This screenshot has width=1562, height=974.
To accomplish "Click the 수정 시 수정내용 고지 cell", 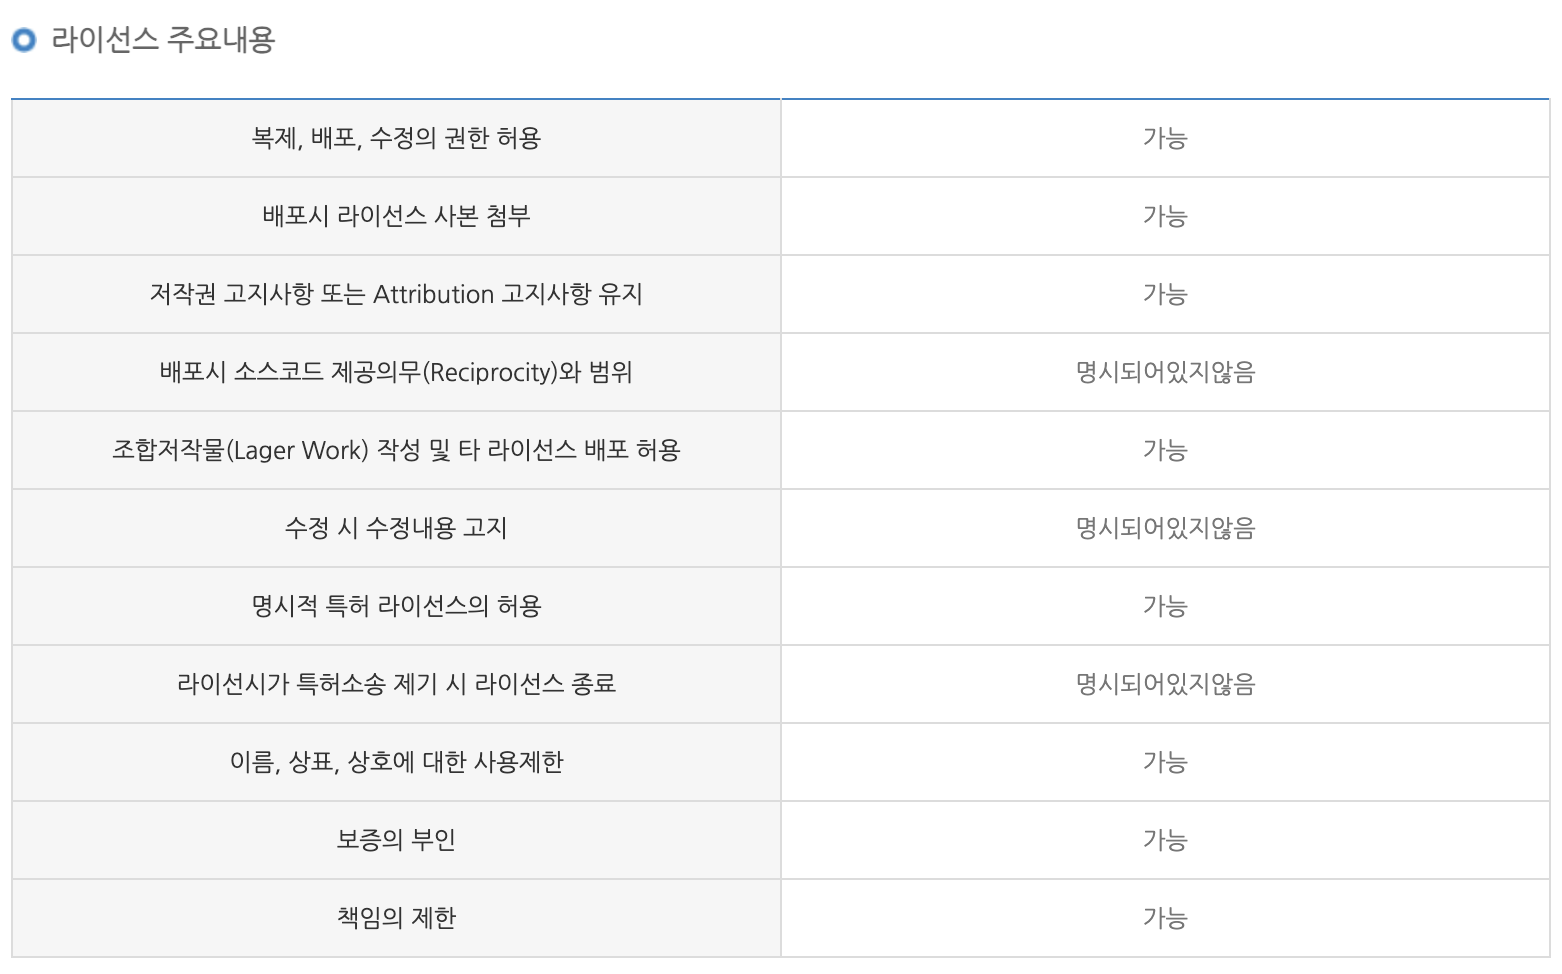I will 396,528.
